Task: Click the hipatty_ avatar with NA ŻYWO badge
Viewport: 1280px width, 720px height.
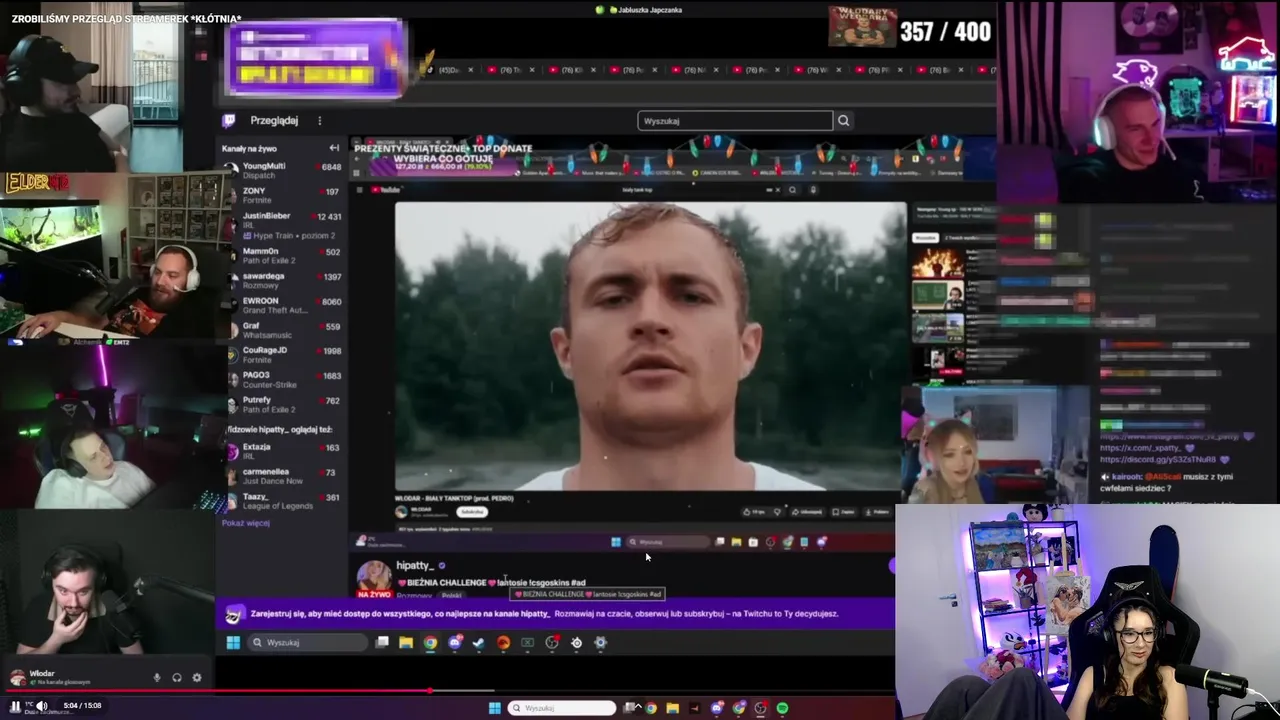Action: 375,579
